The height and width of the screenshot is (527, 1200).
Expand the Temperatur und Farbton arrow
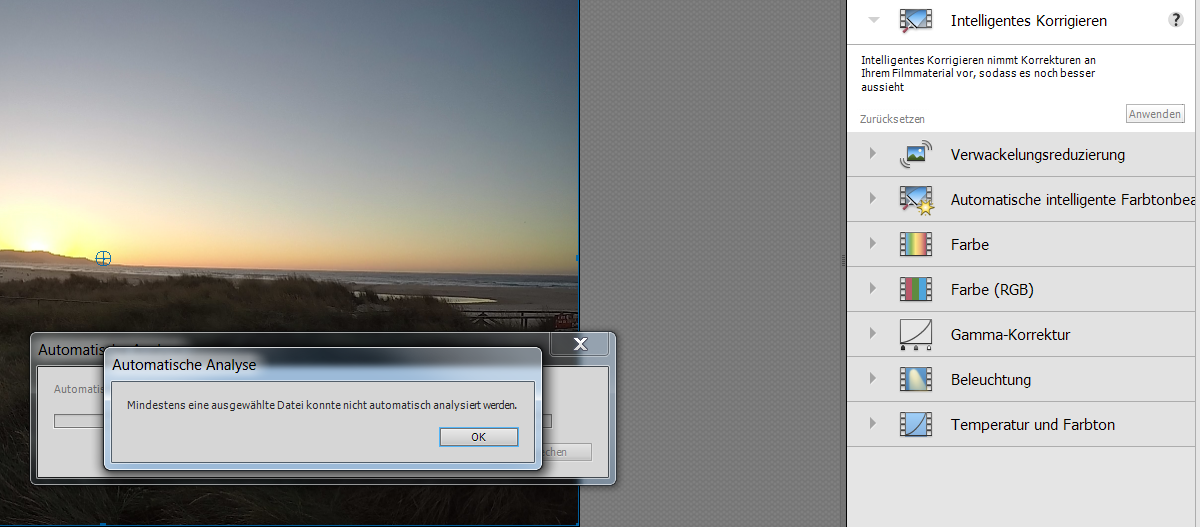click(x=873, y=424)
